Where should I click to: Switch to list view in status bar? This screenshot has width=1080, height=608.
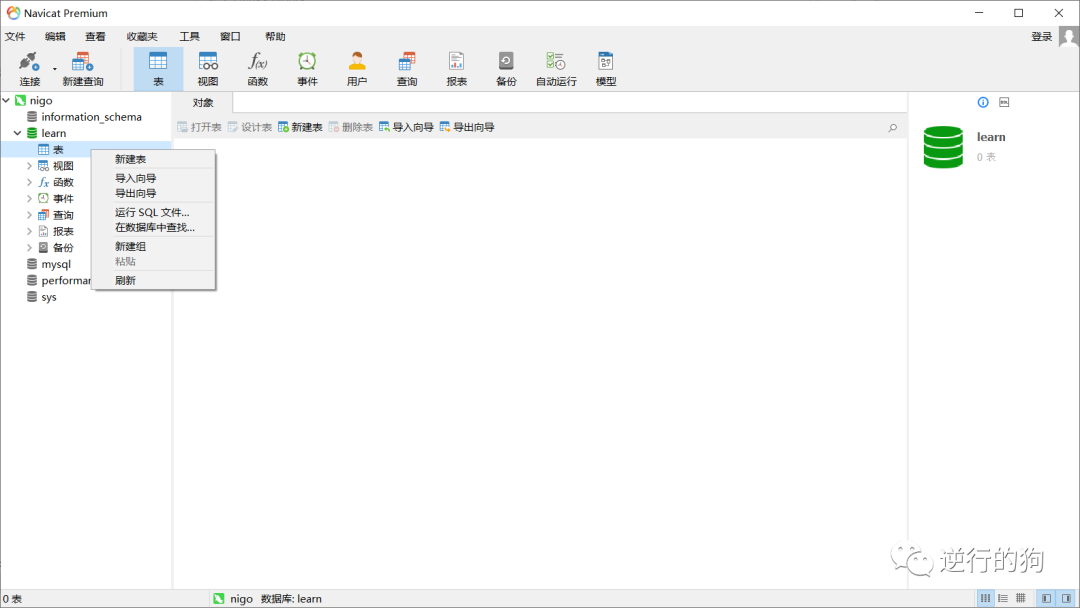pyautogui.click(x=986, y=598)
